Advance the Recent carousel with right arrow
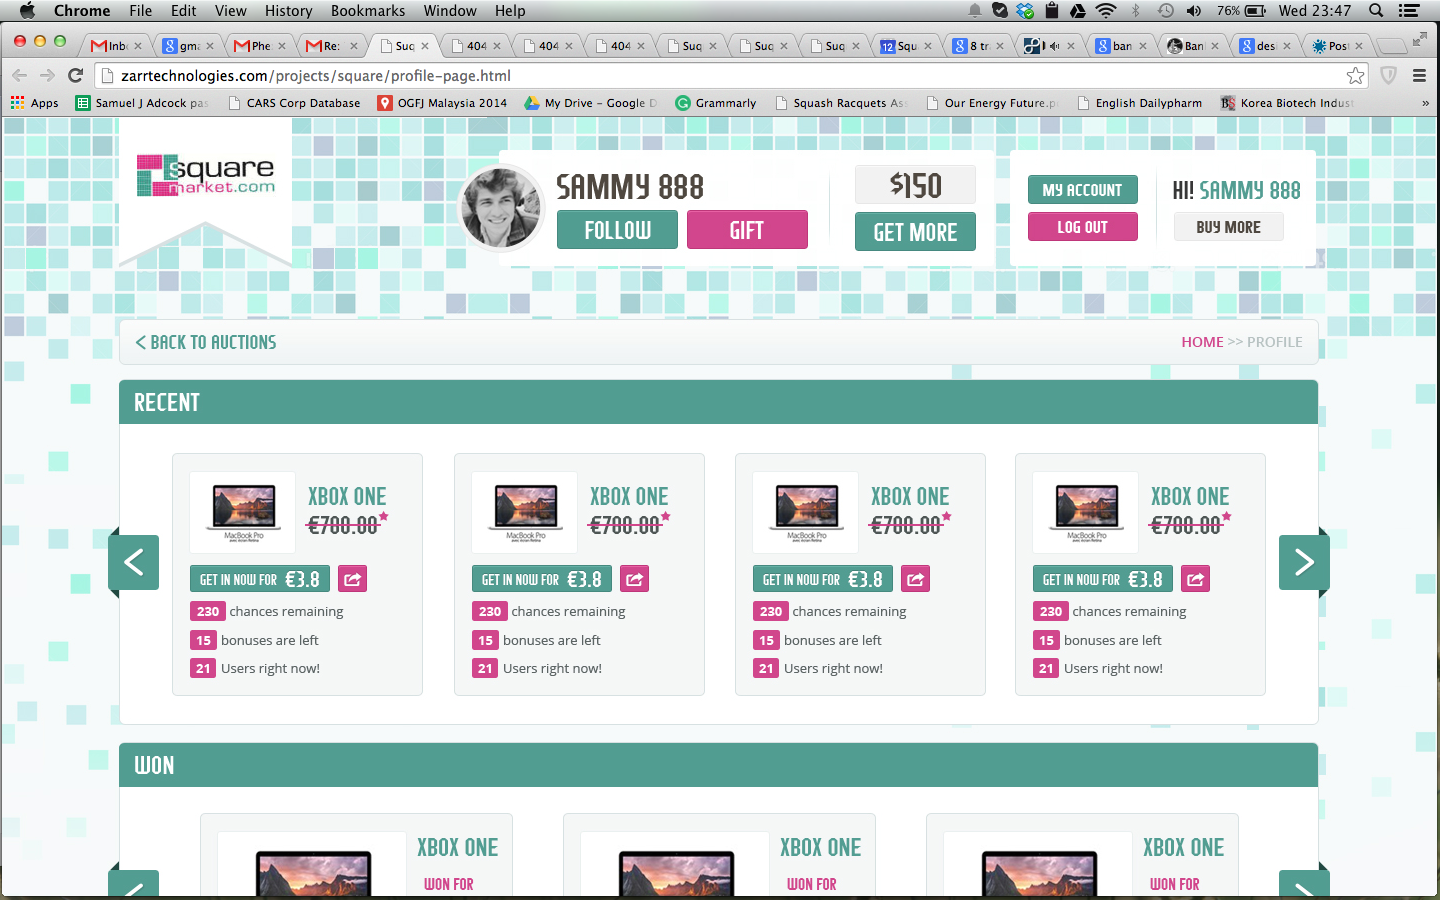The width and height of the screenshot is (1440, 900). [x=1303, y=562]
